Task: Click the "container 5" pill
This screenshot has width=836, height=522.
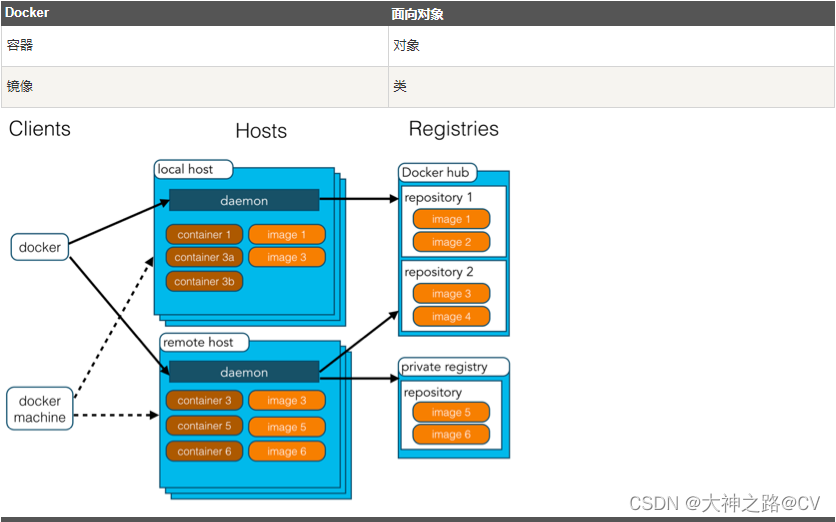Action: (x=204, y=426)
